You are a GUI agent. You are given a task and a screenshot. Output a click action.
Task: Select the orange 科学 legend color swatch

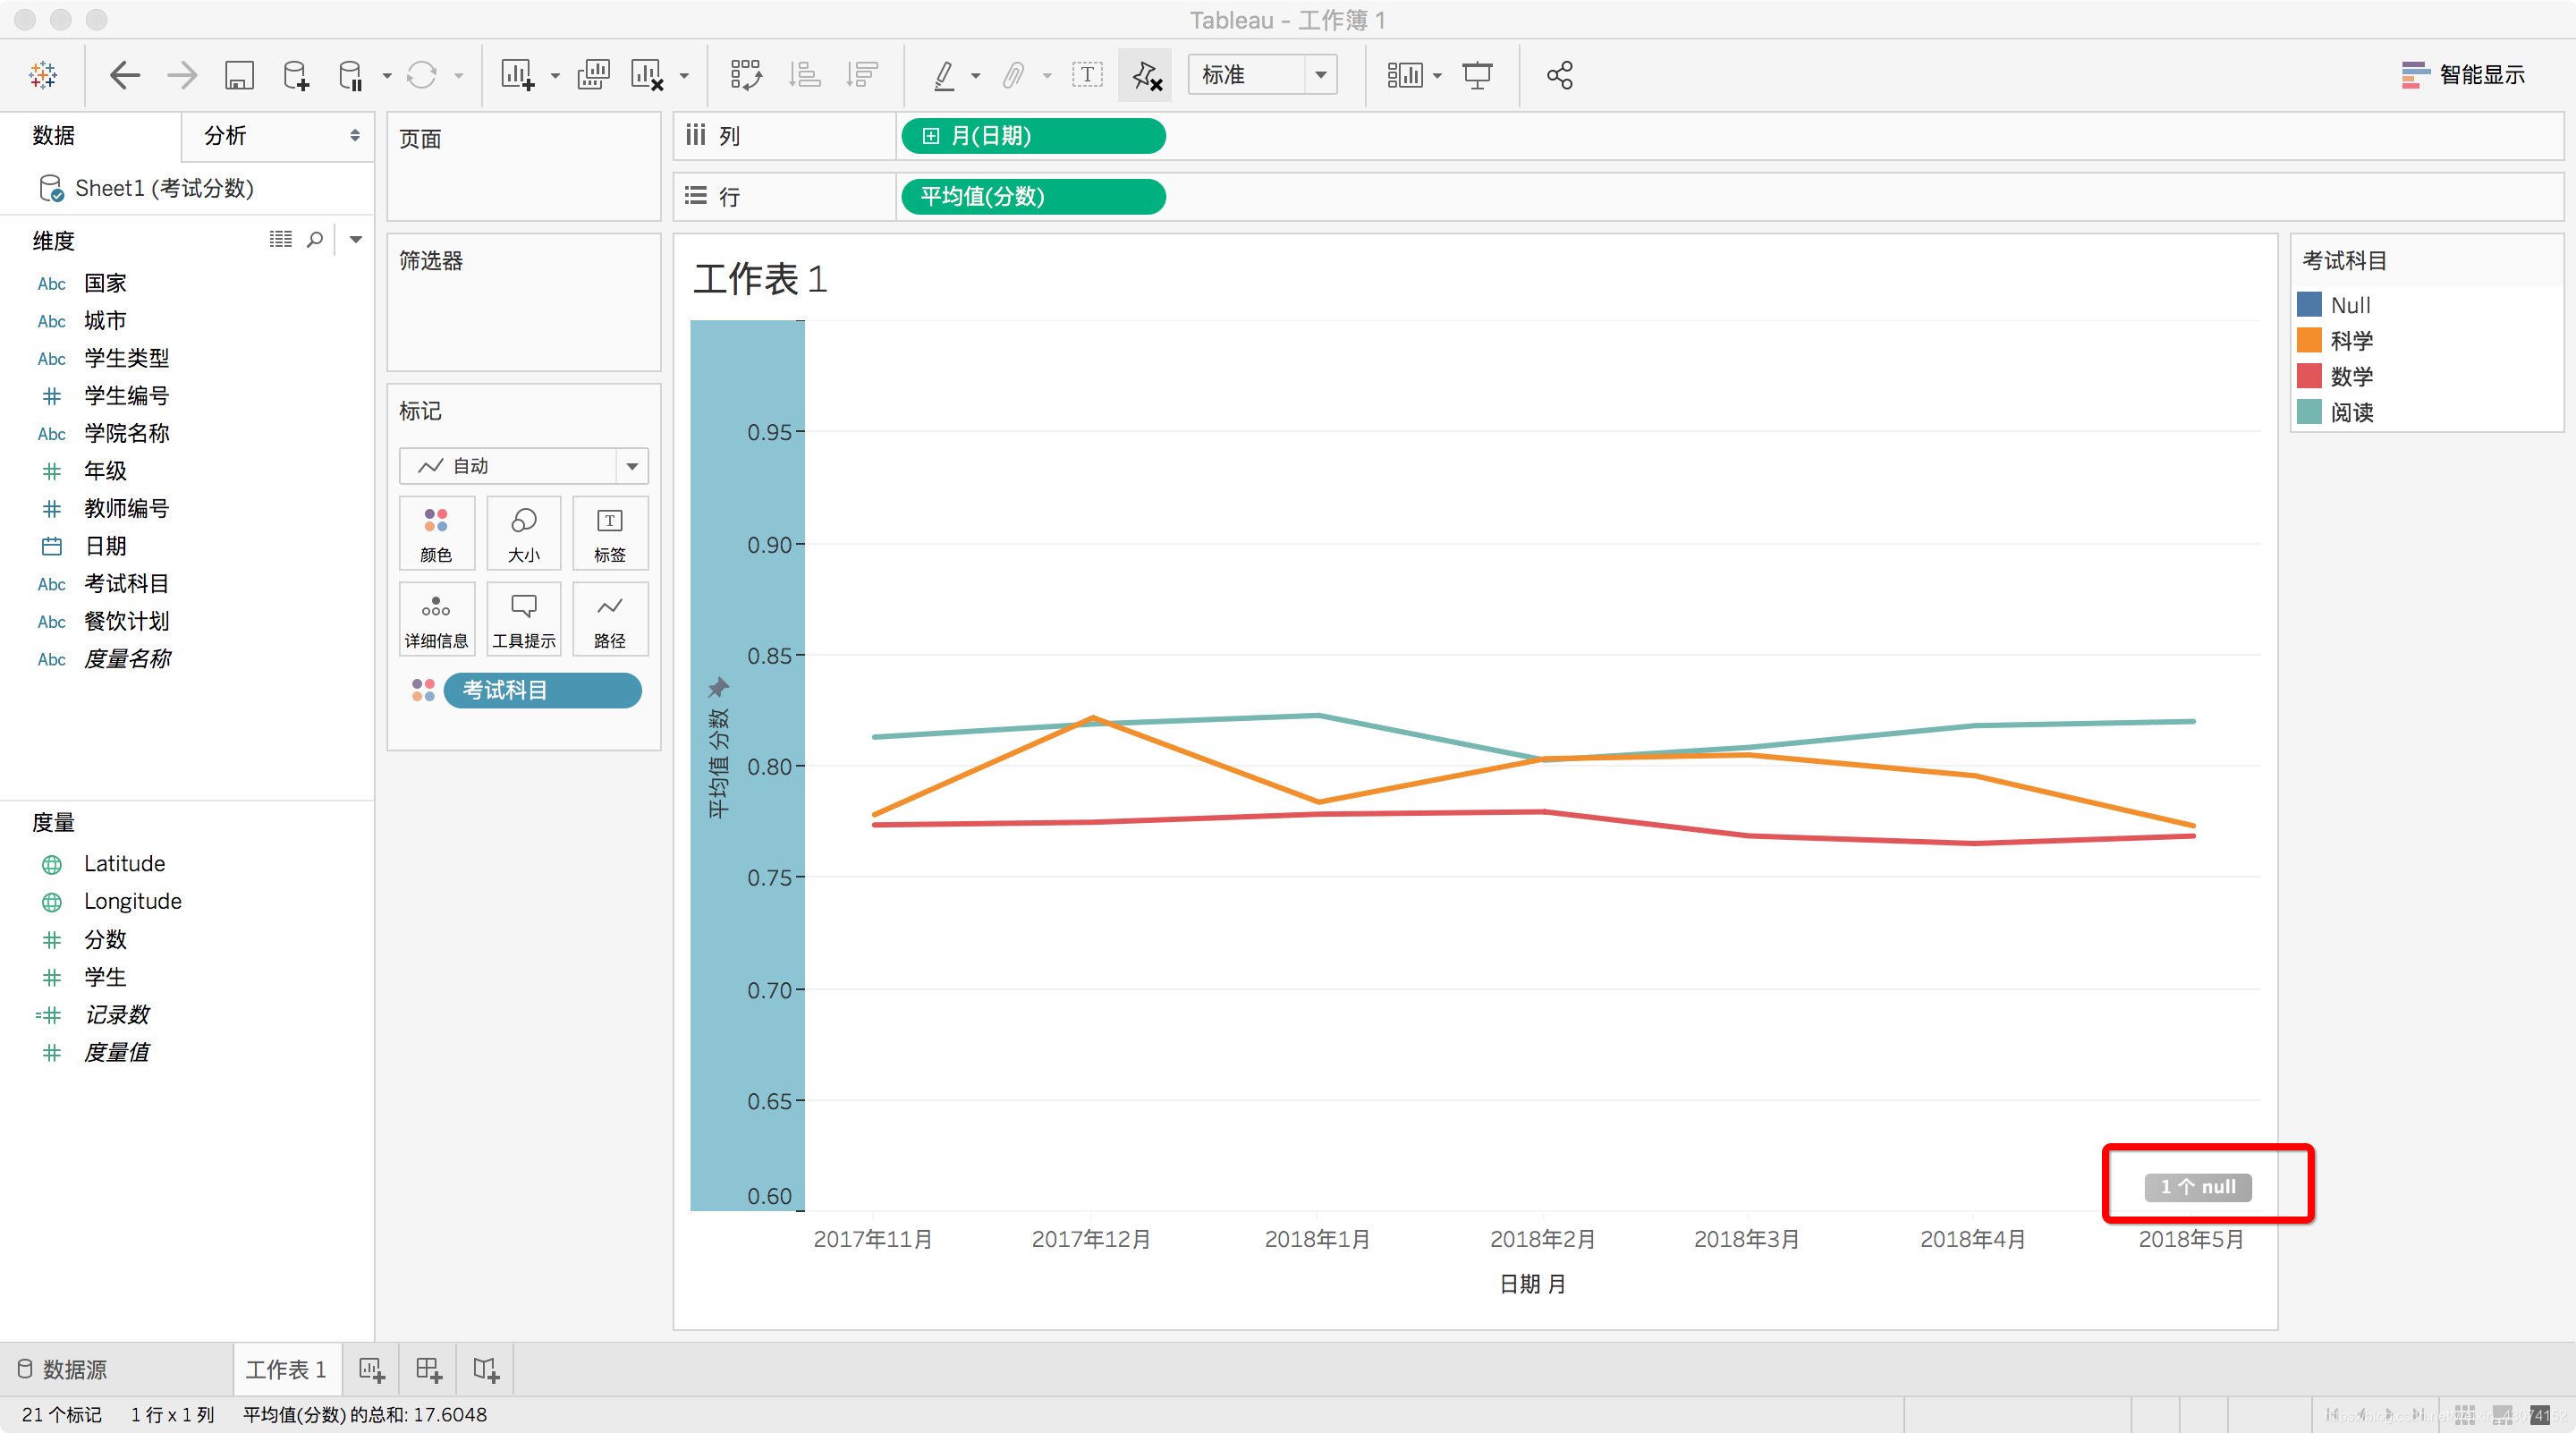2309,341
